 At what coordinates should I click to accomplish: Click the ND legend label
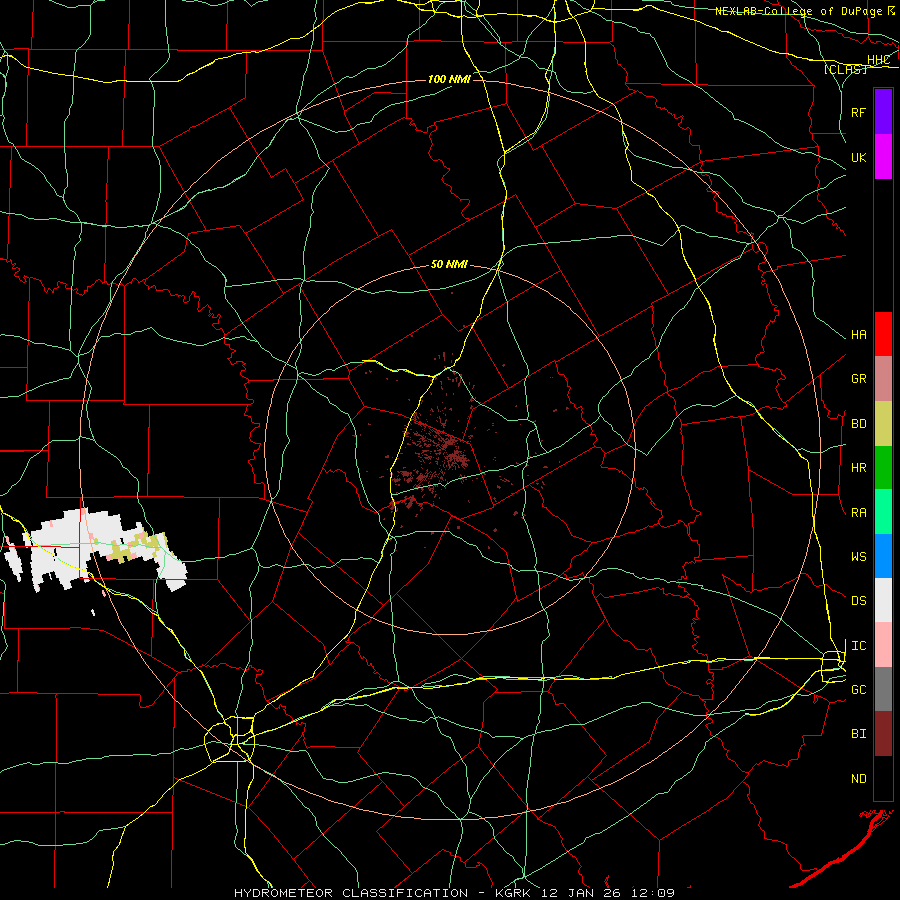pyautogui.click(x=858, y=778)
